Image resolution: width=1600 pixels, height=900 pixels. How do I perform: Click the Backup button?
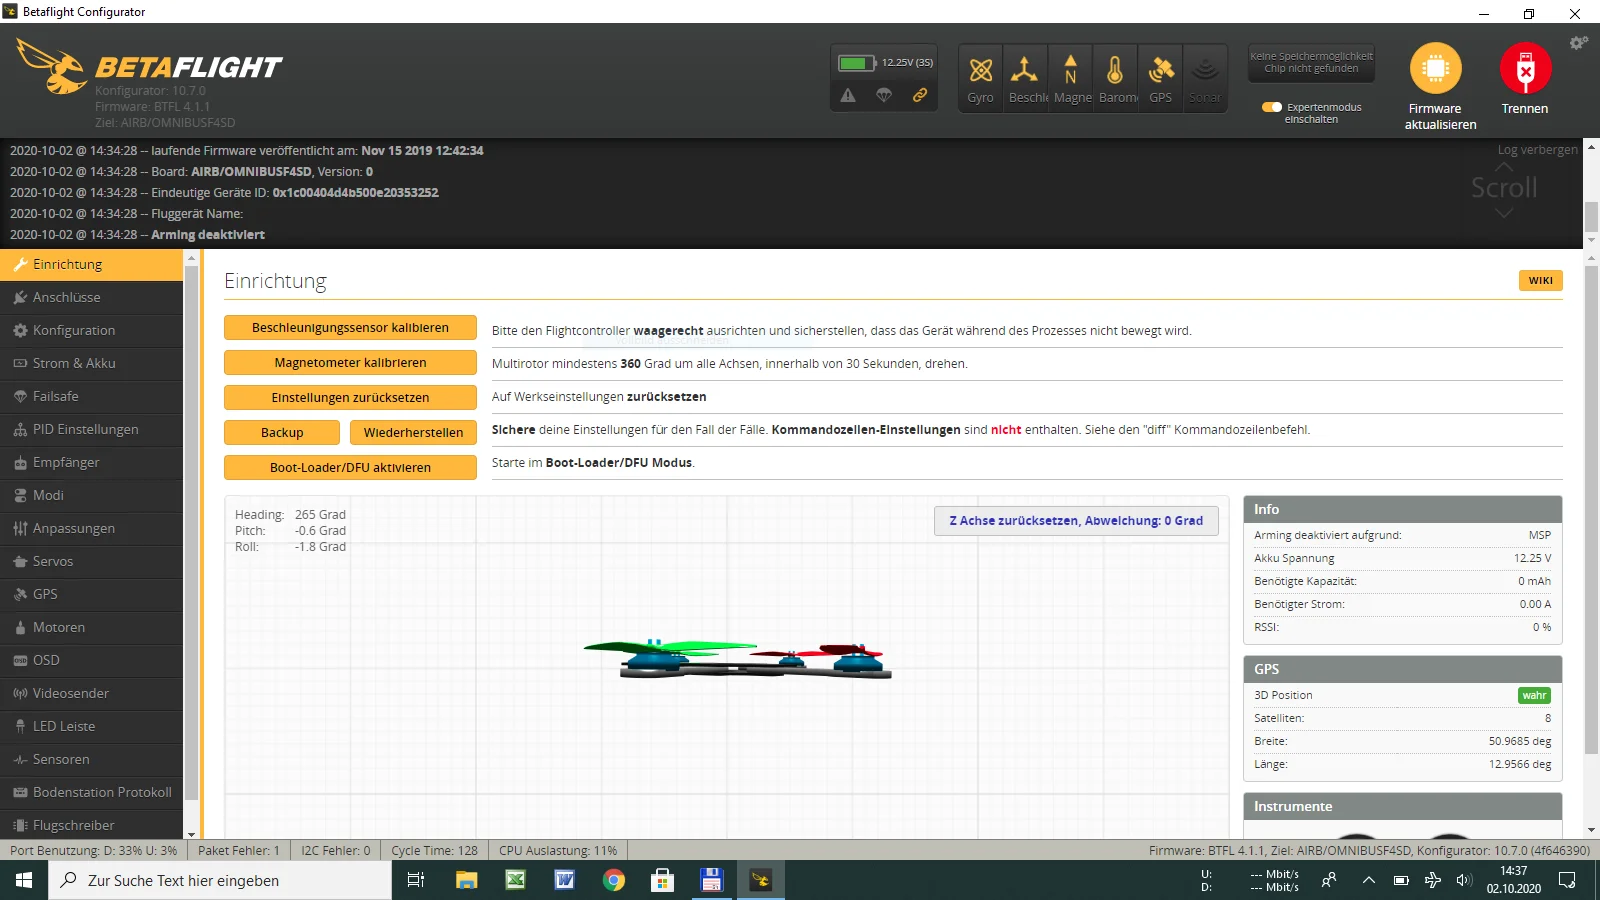(x=282, y=433)
